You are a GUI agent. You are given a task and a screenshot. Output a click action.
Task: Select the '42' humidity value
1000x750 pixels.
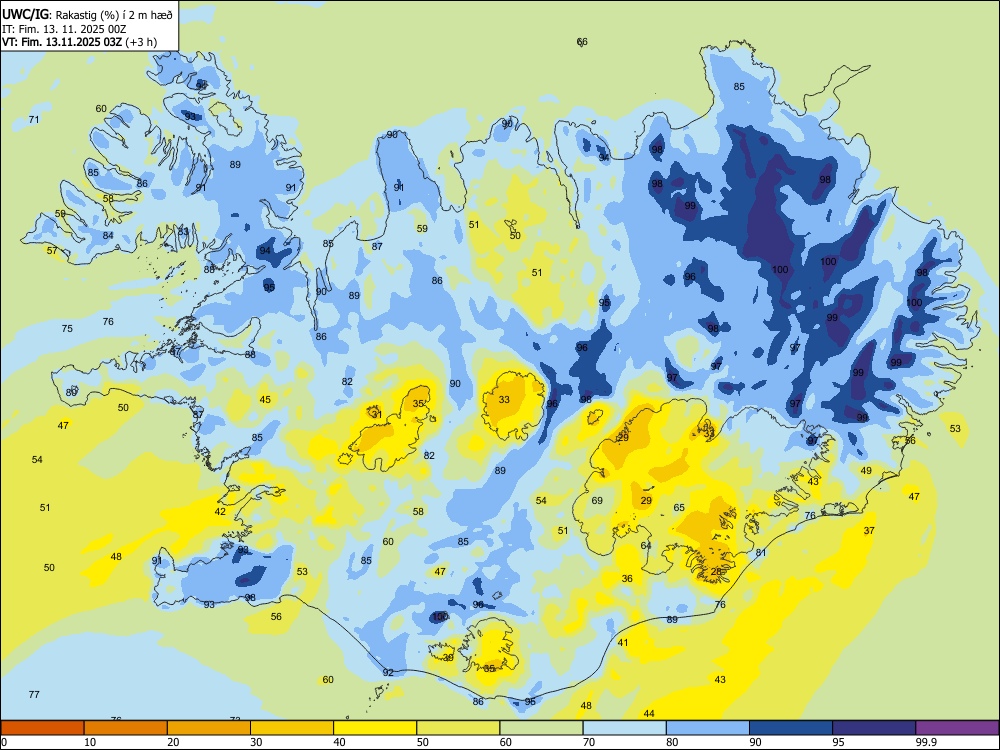click(220, 511)
